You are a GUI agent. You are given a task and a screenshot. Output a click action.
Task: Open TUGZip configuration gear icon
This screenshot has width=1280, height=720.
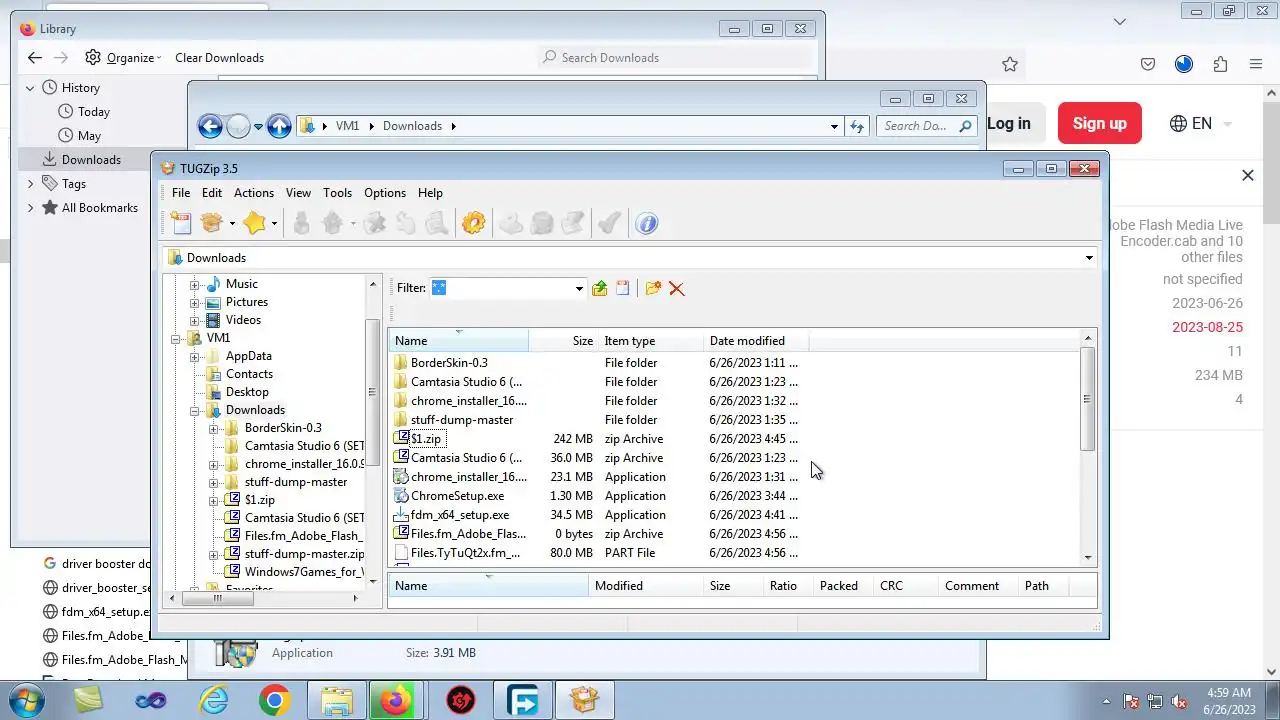(x=474, y=223)
